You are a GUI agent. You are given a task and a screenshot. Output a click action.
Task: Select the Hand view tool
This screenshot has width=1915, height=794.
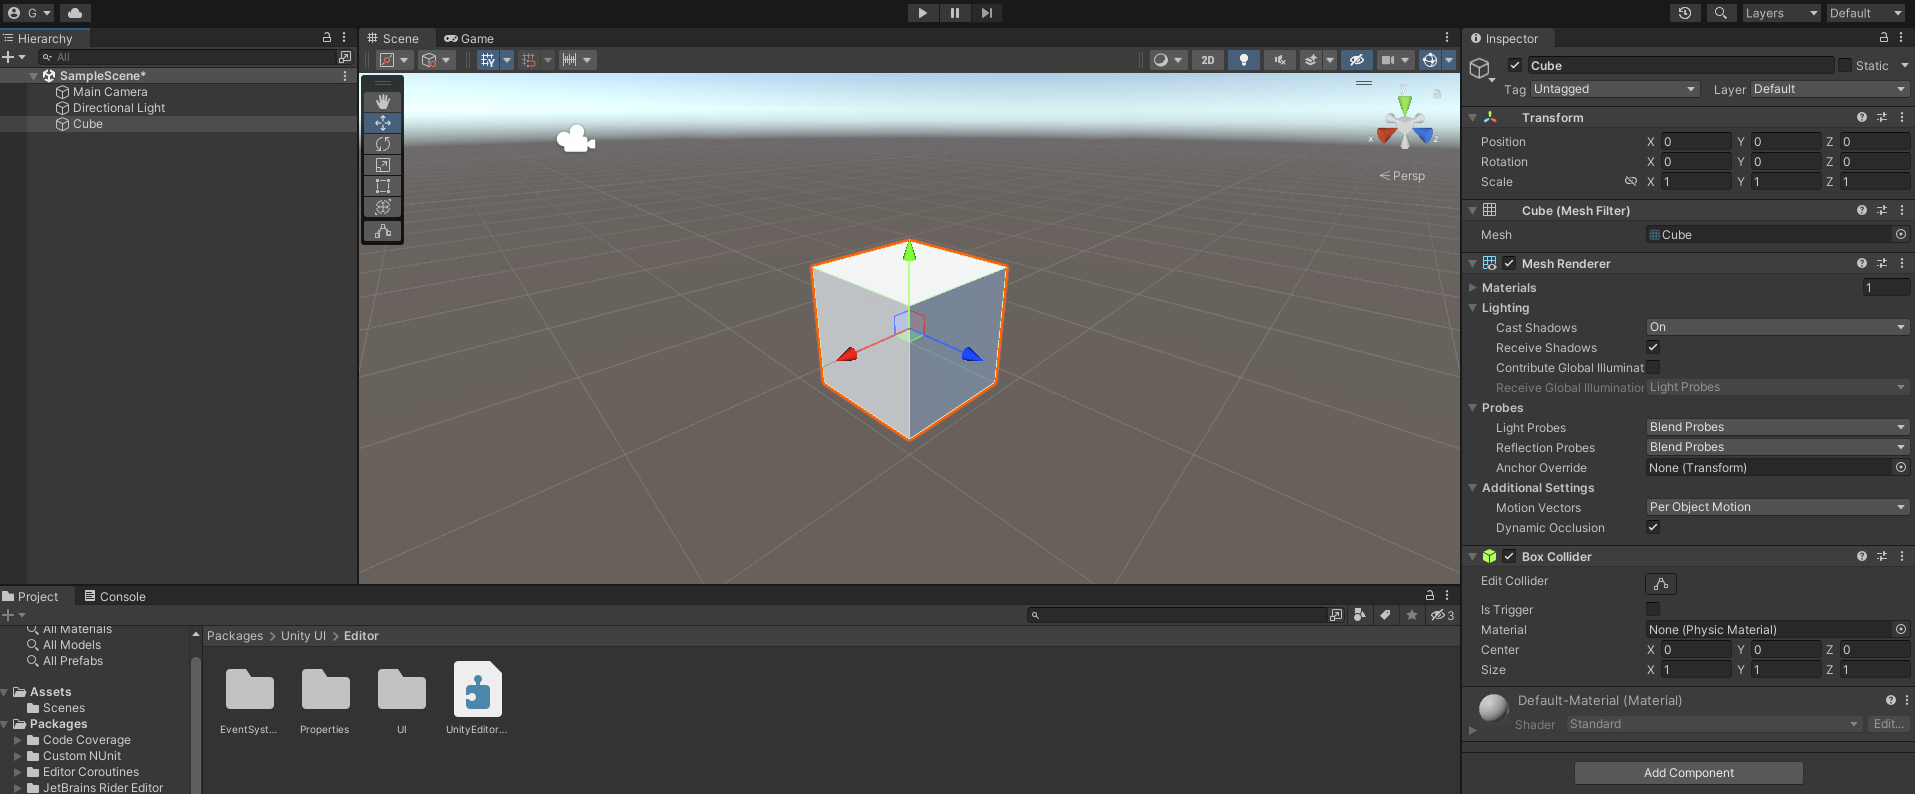click(383, 102)
